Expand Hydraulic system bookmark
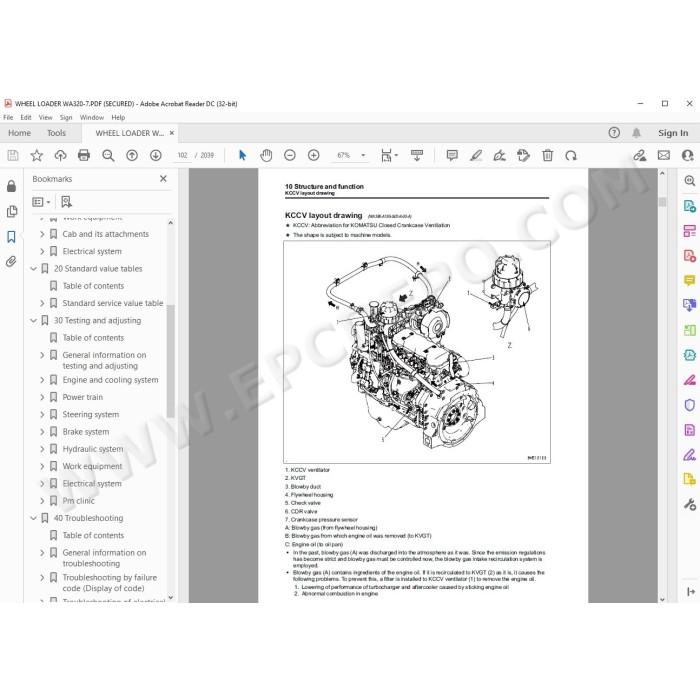The height and width of the screenshot is (700, 700). click(42, 449)
